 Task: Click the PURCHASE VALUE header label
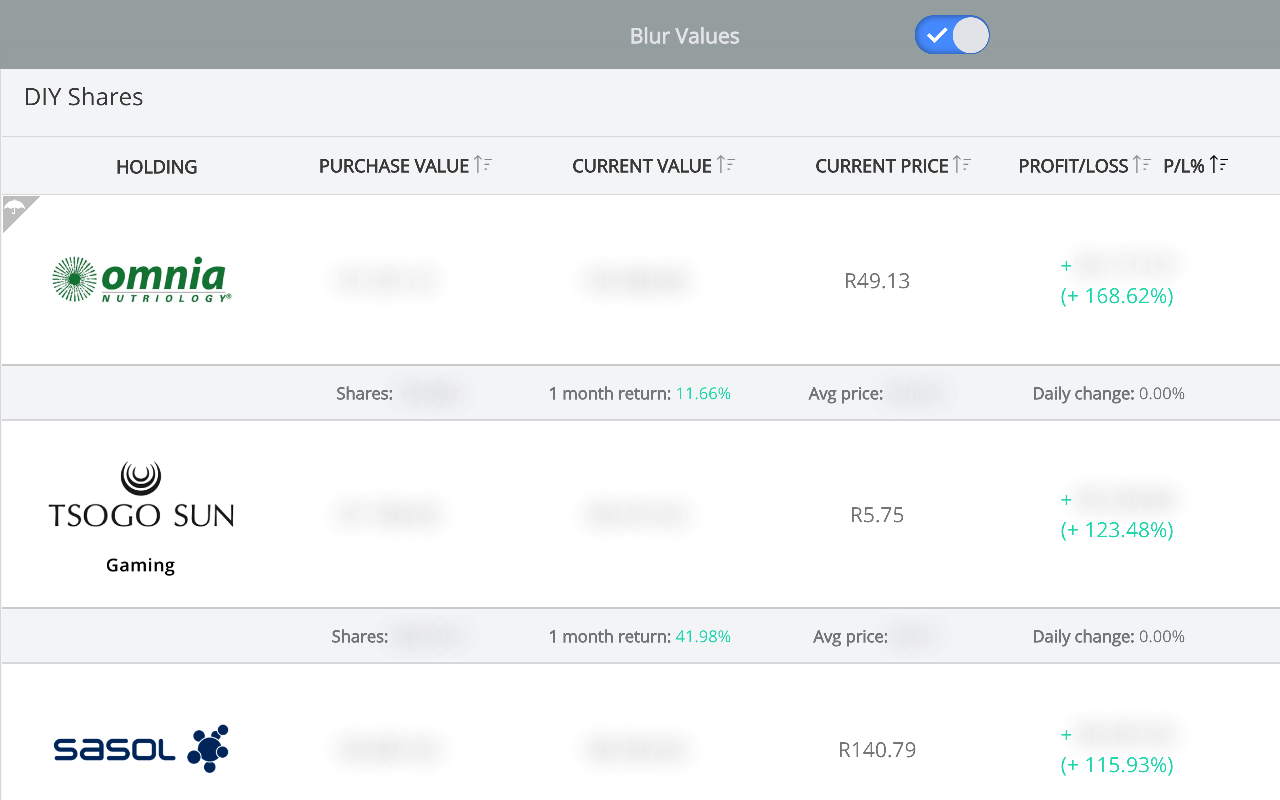pos(394,166)
